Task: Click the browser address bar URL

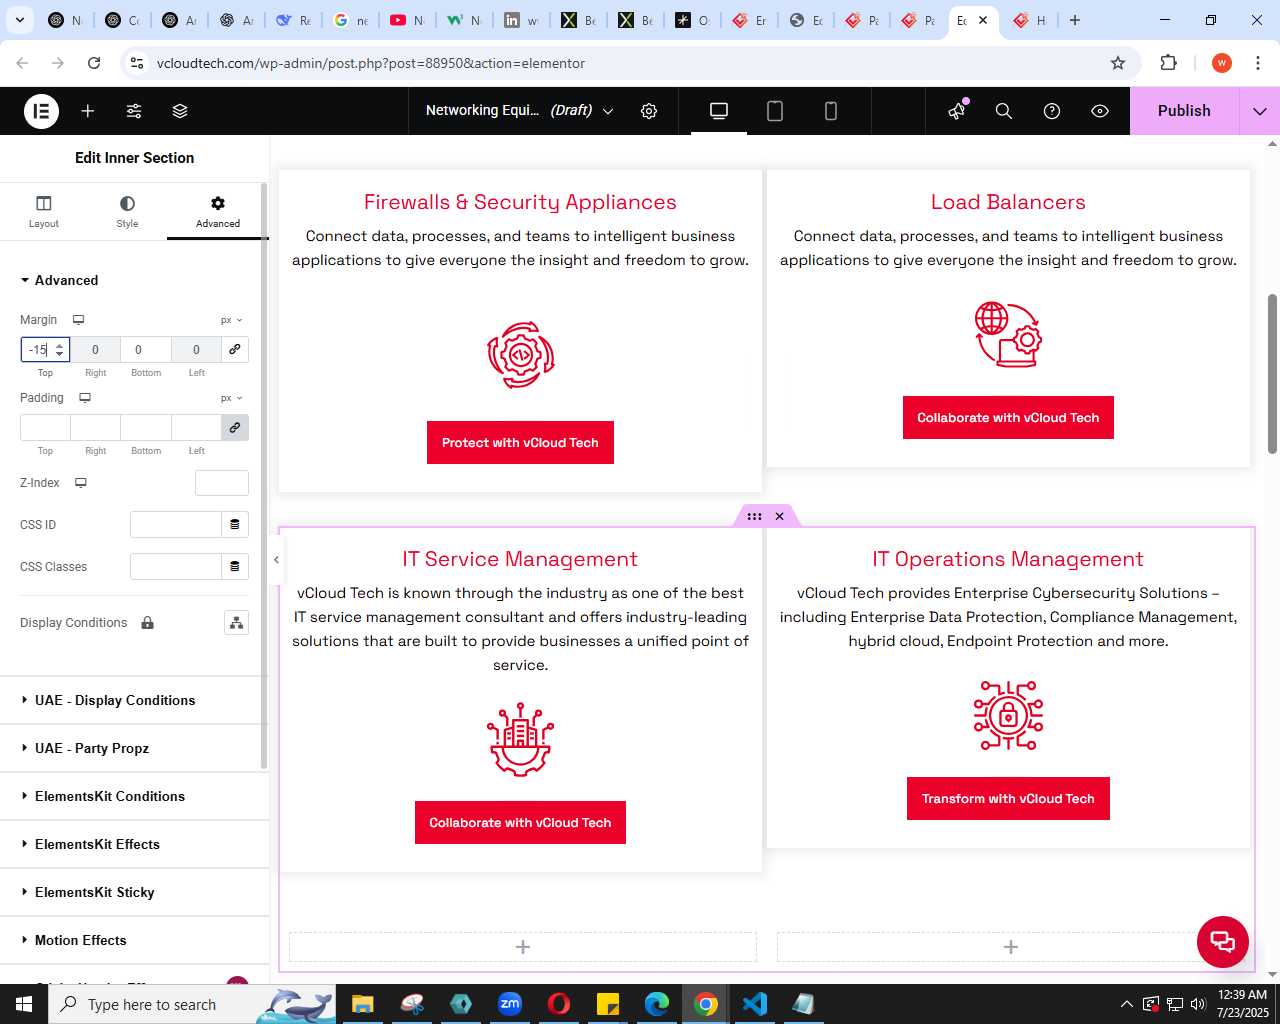Action: [371, 63]
